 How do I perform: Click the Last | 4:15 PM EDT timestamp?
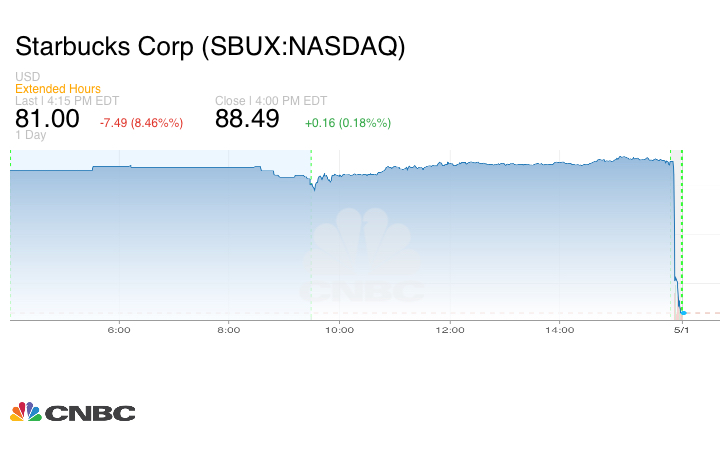67,101
